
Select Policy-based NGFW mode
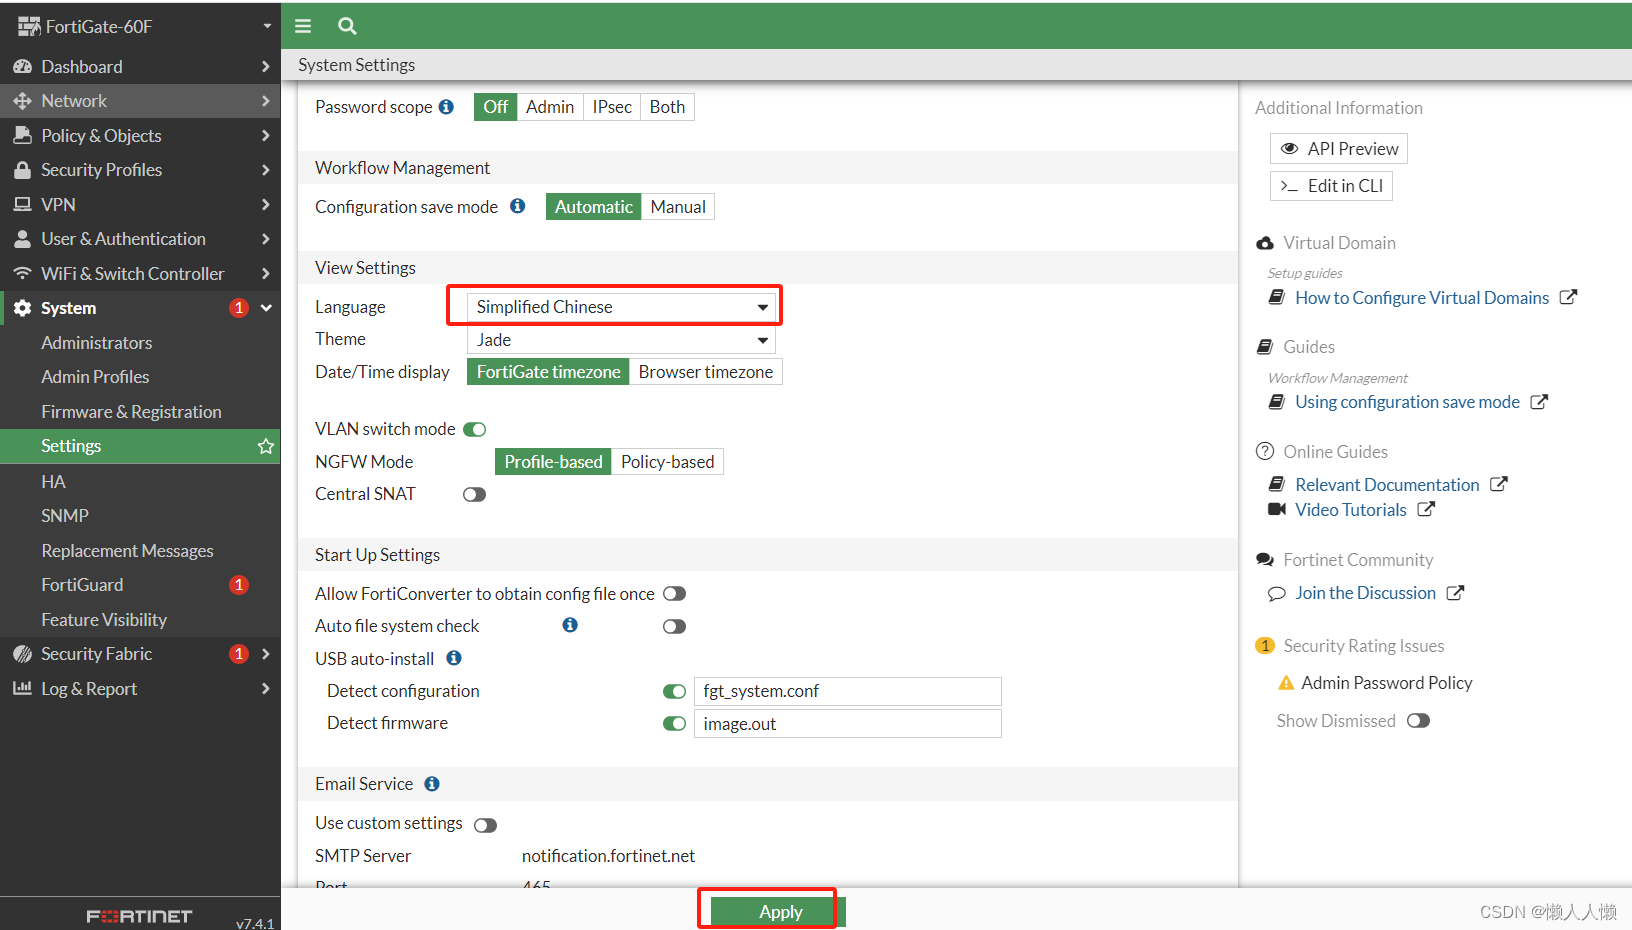667,462
